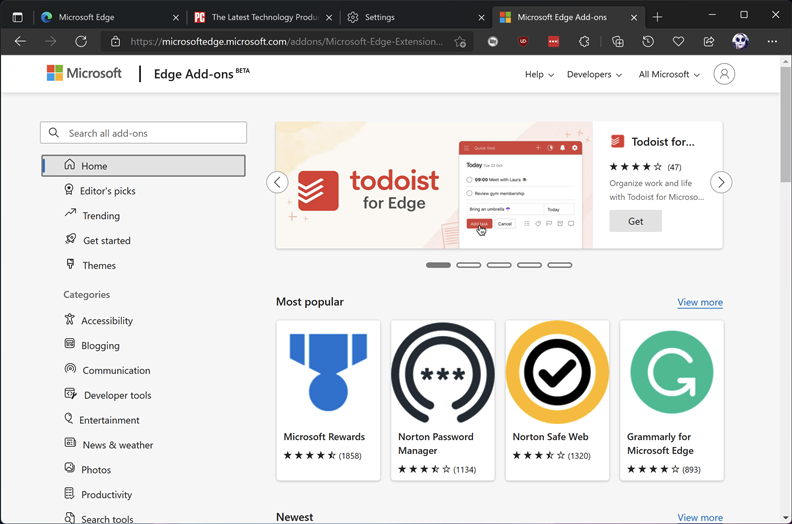
Task: Select the Photos category
Action: point(87,469)
